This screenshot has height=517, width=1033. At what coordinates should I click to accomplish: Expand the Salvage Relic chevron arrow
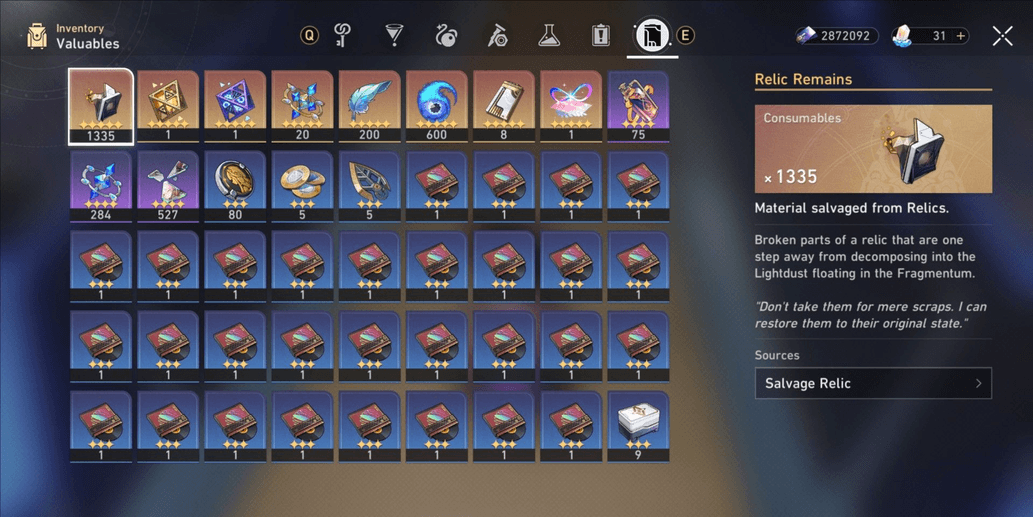tap(978, 383)
